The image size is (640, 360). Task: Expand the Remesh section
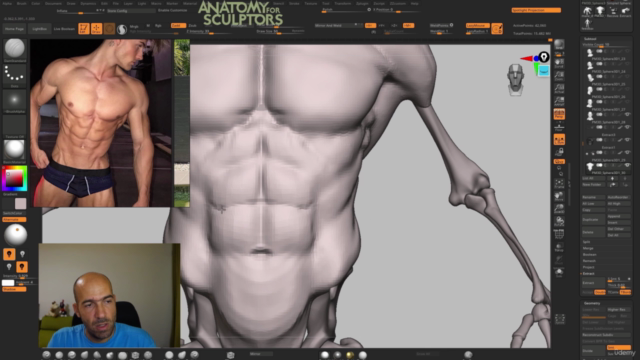(589, 261)
